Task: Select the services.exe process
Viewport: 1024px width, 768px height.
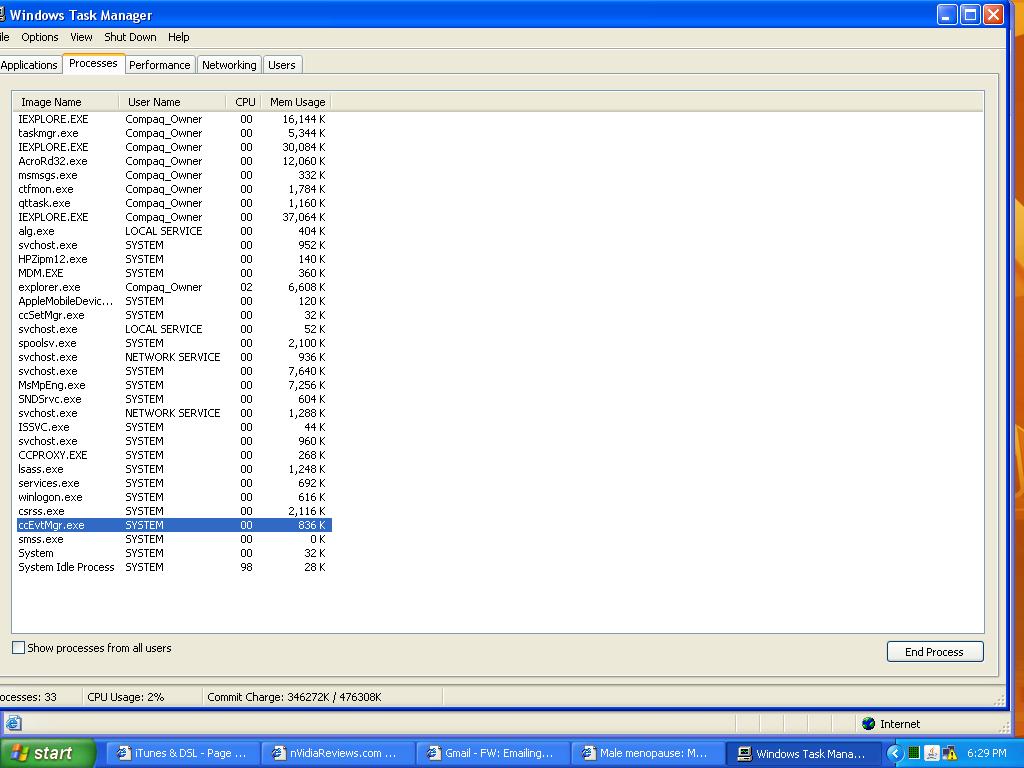Action: point(174,483)
